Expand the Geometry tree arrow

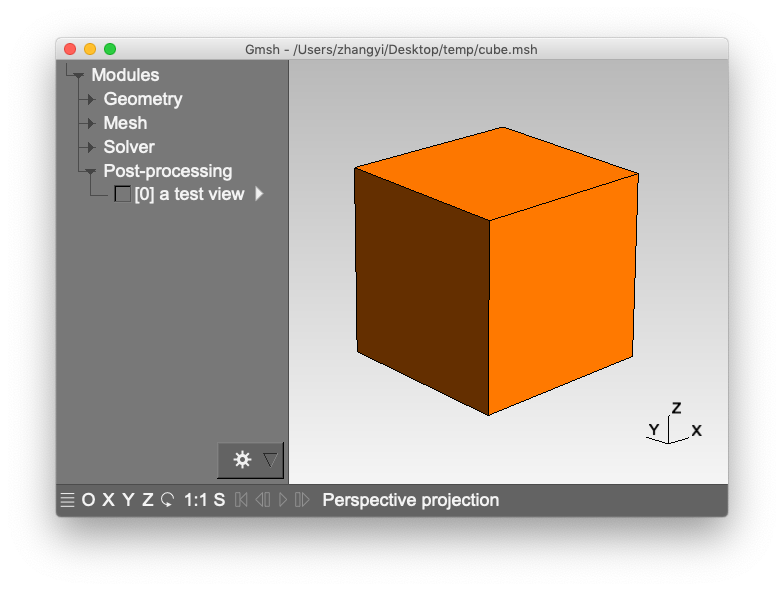(x=91, y=100)
